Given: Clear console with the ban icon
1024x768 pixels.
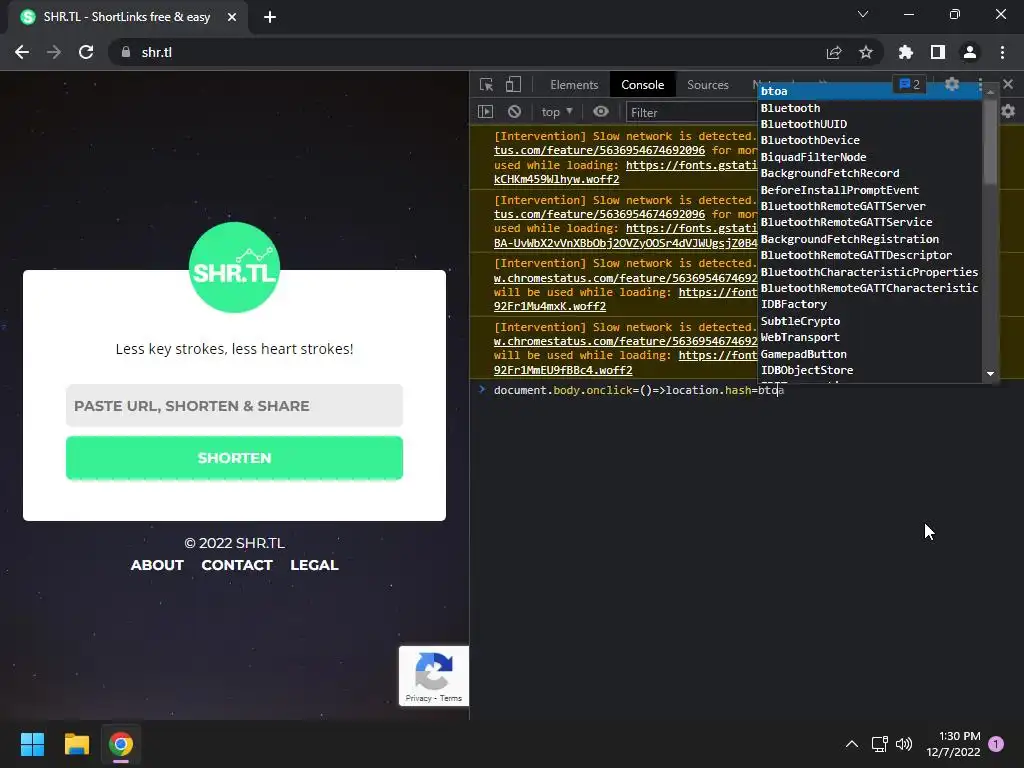Looking at the screenshot, I should point(515,112).
